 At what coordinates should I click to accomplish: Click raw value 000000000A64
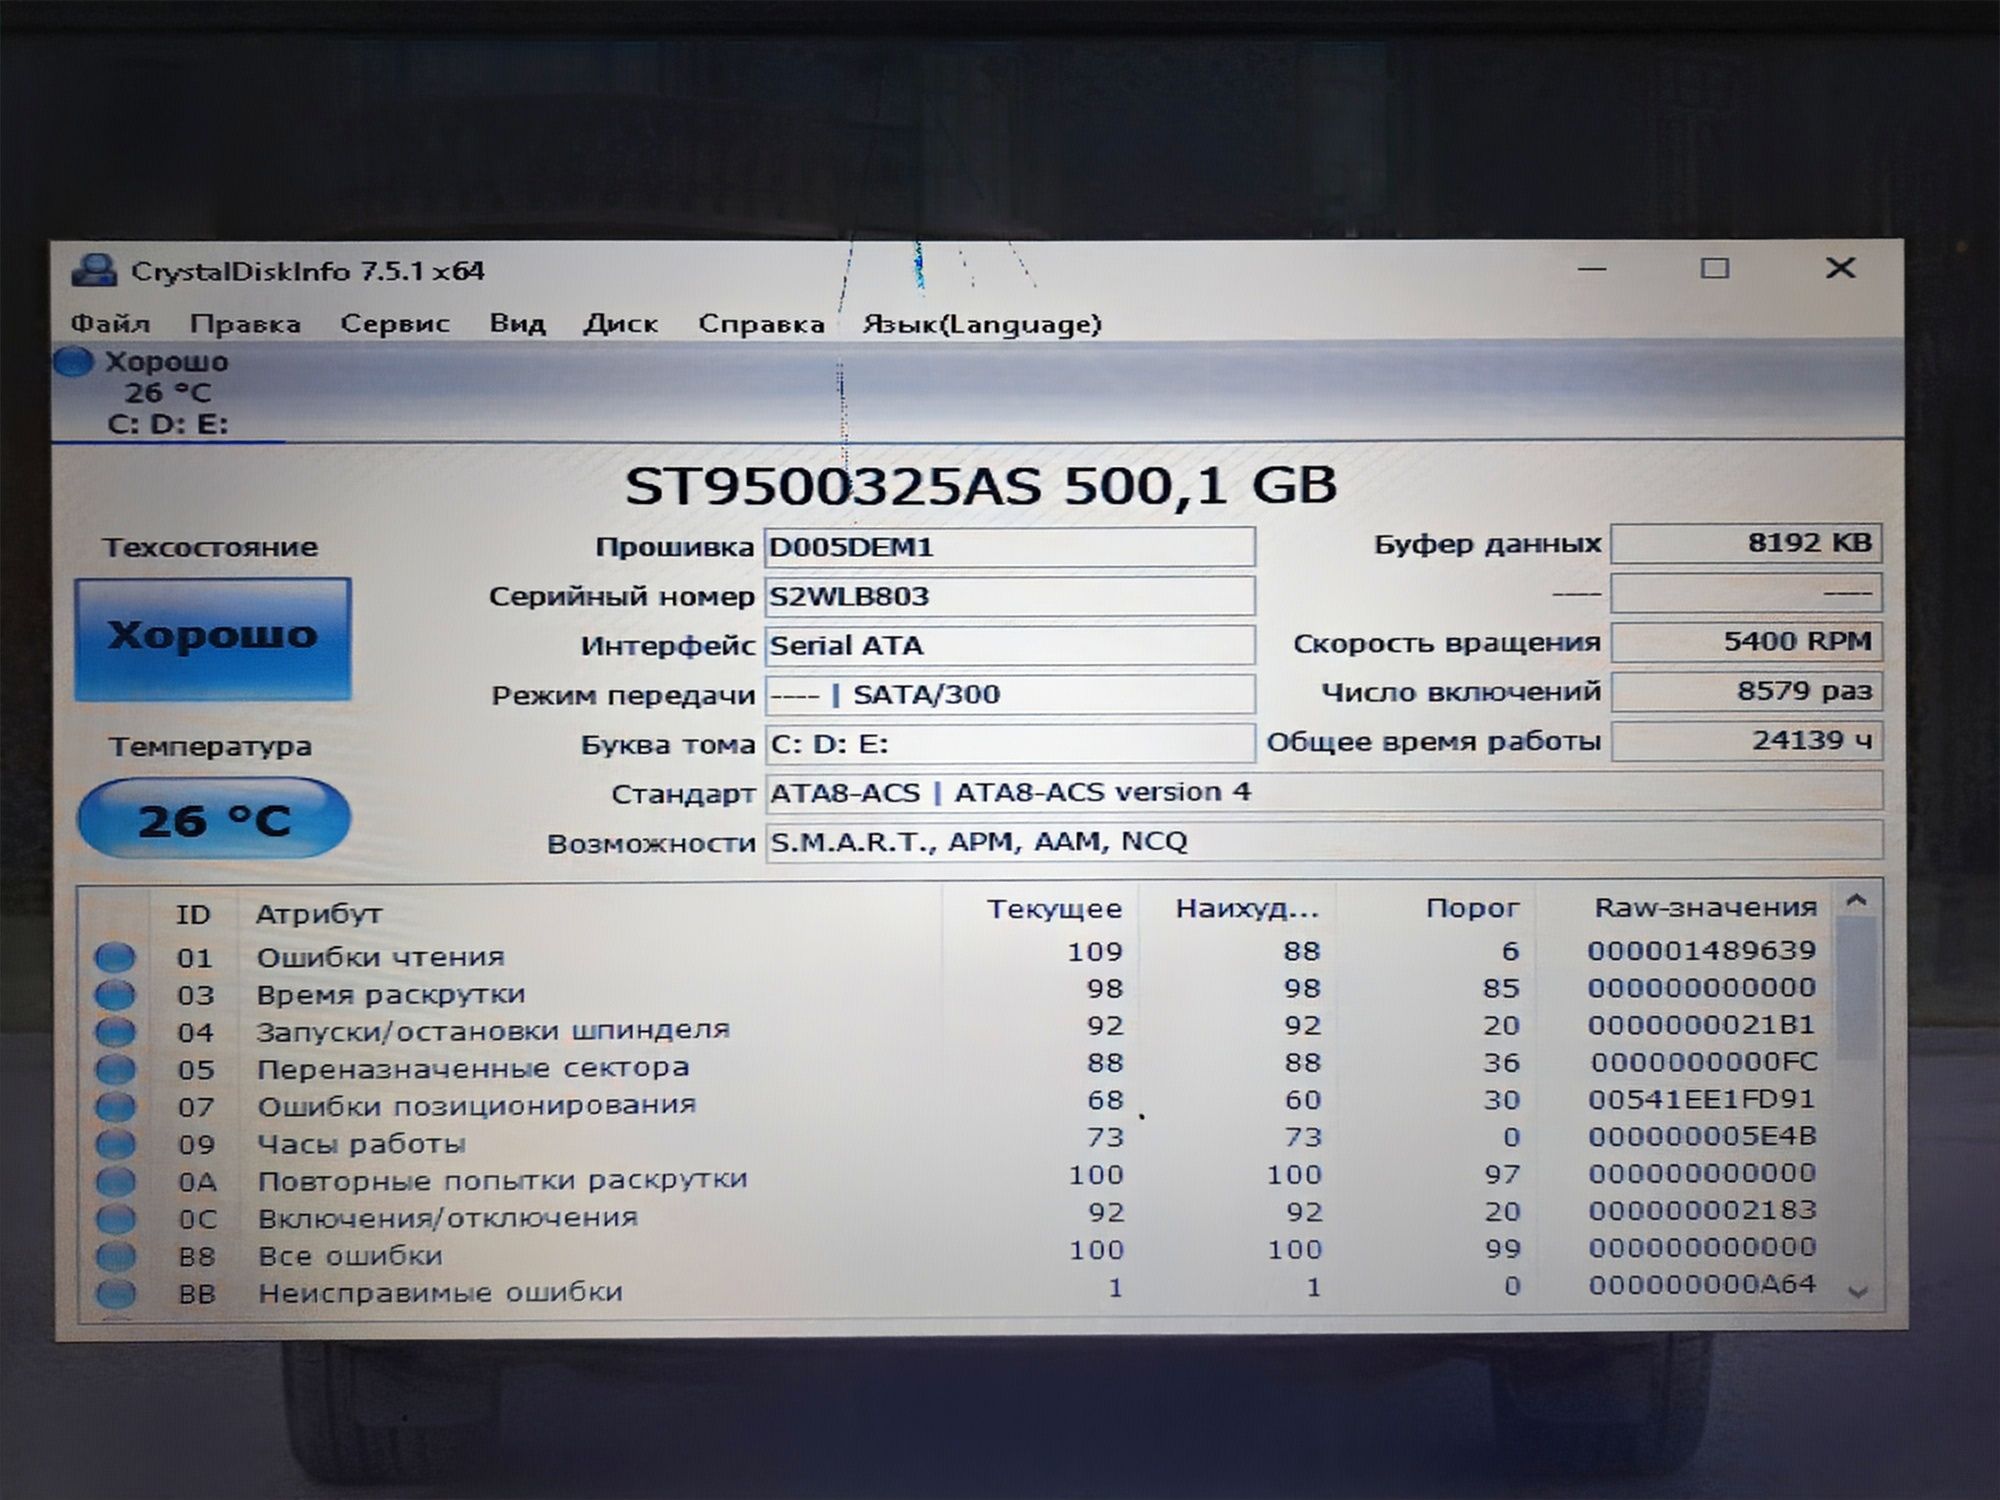click(1702, 1284)
